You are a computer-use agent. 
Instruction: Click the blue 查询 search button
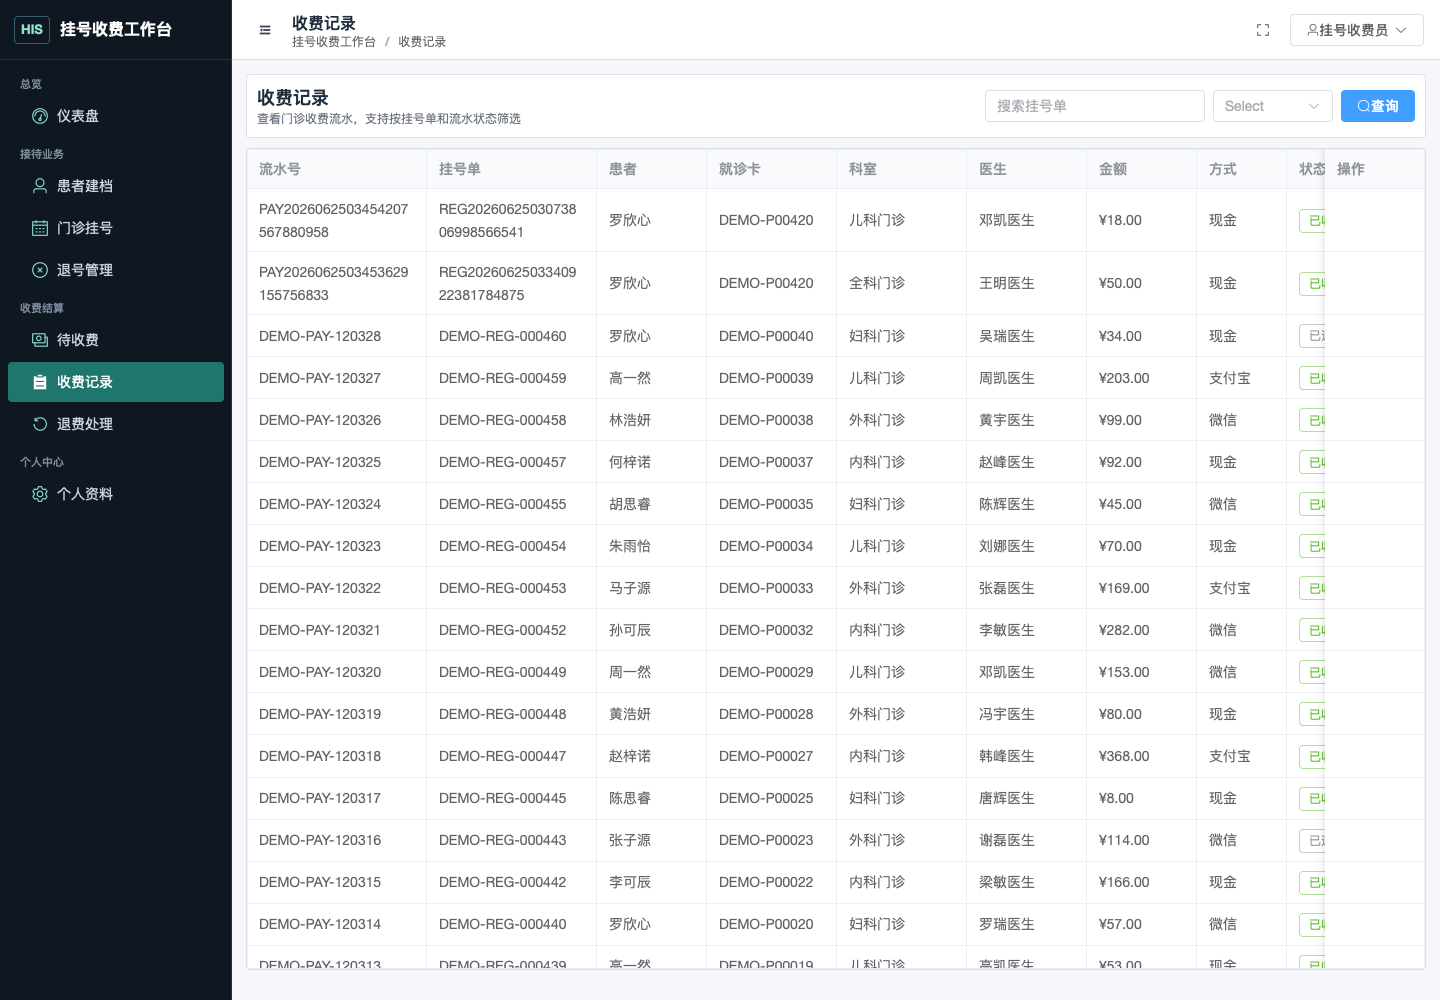pos(1377,106)
